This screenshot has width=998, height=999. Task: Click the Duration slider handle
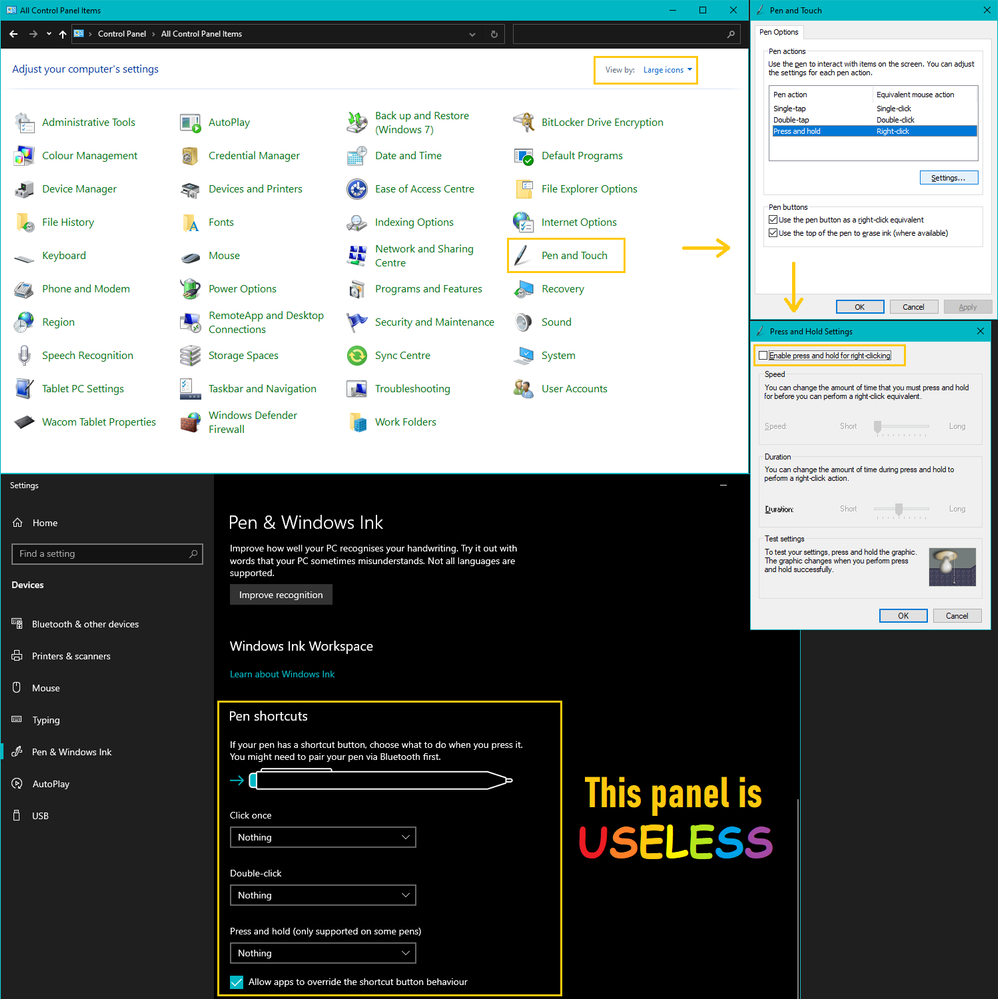tap(899, 509)
